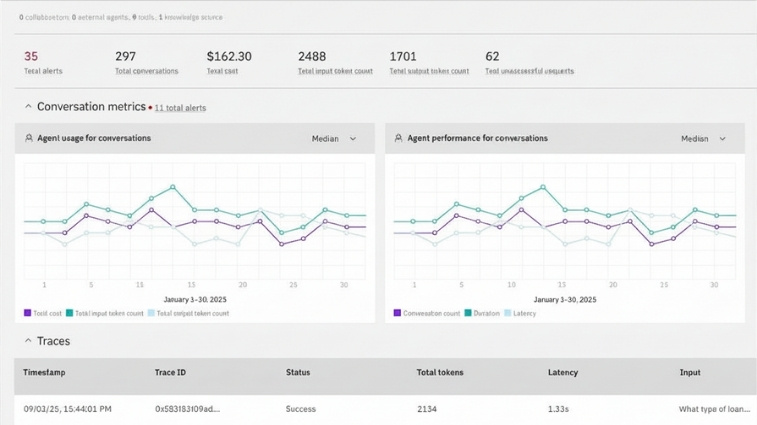Viewport: 757px width, 425px height.
Task: Click the Agent usage panel person icon
Action: click(29, 139)
